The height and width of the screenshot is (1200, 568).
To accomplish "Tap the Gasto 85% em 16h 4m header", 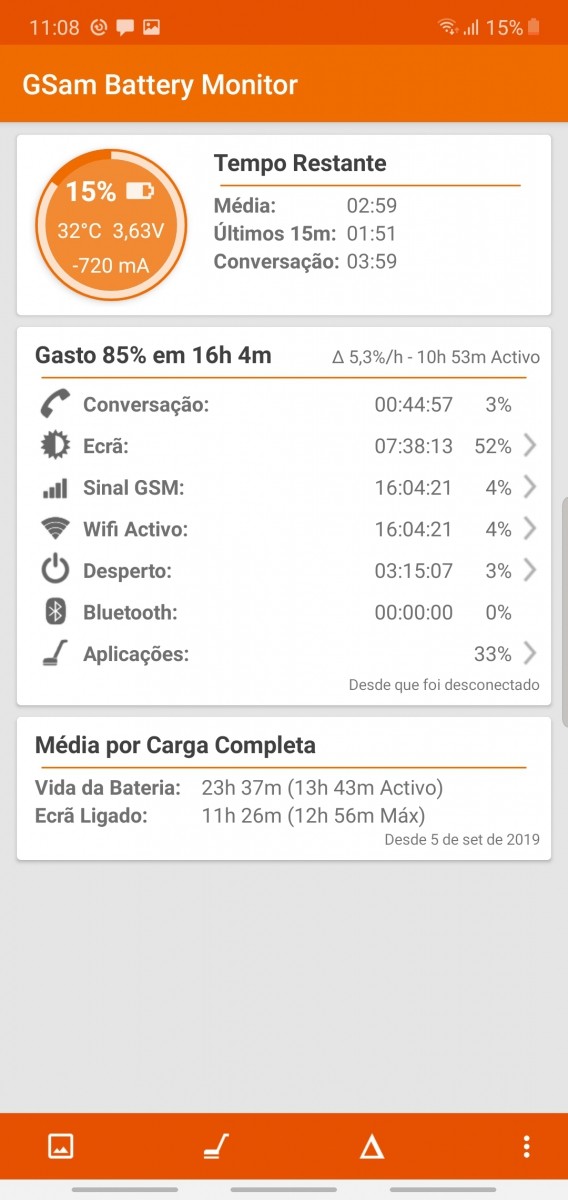I will tap(153, 355).
